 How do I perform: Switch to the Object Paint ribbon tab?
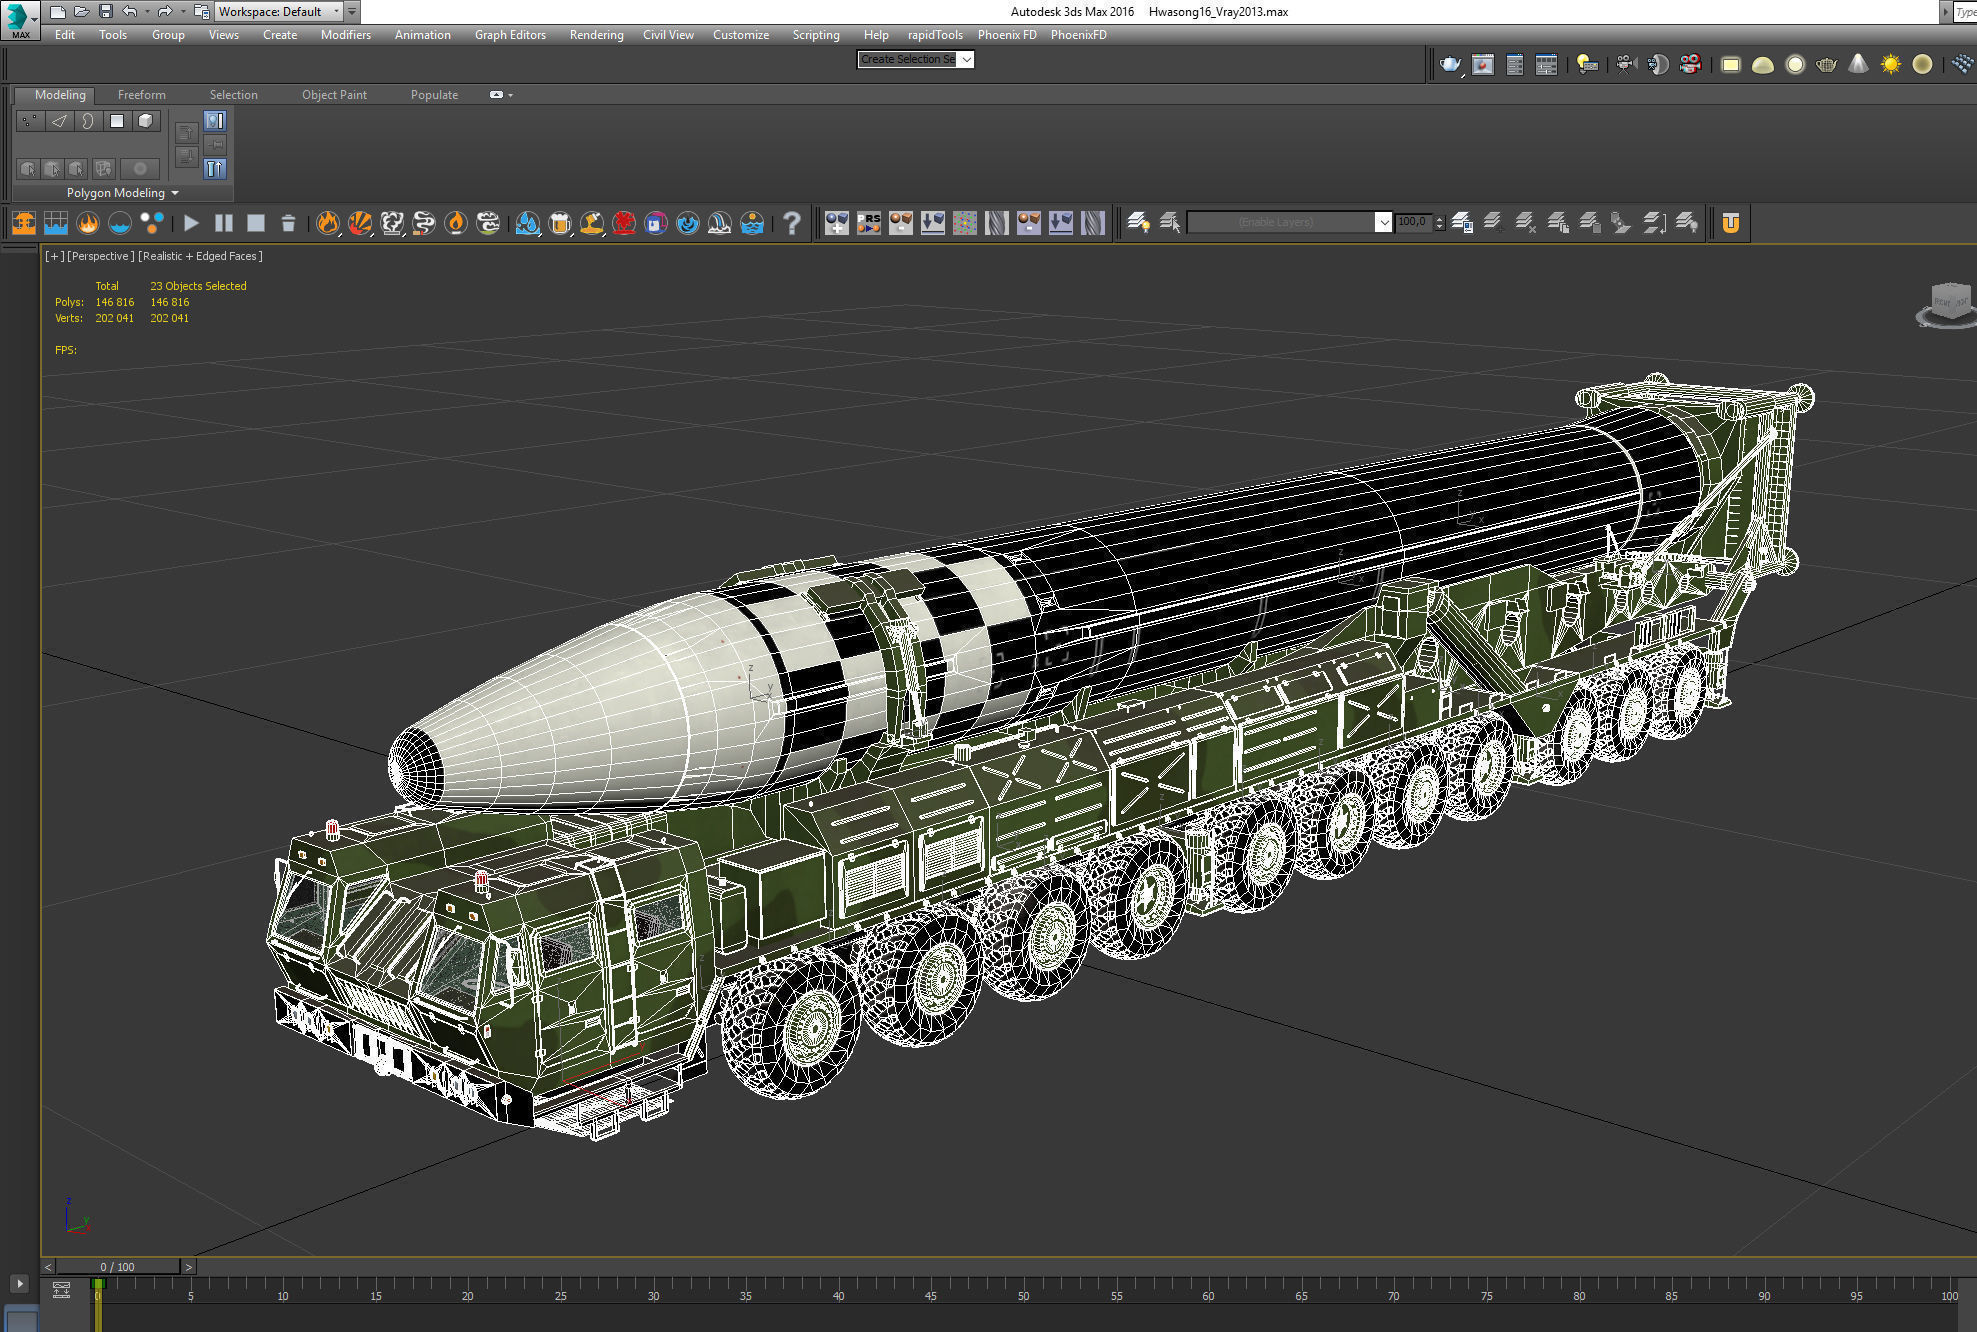[x=334, y=95]
